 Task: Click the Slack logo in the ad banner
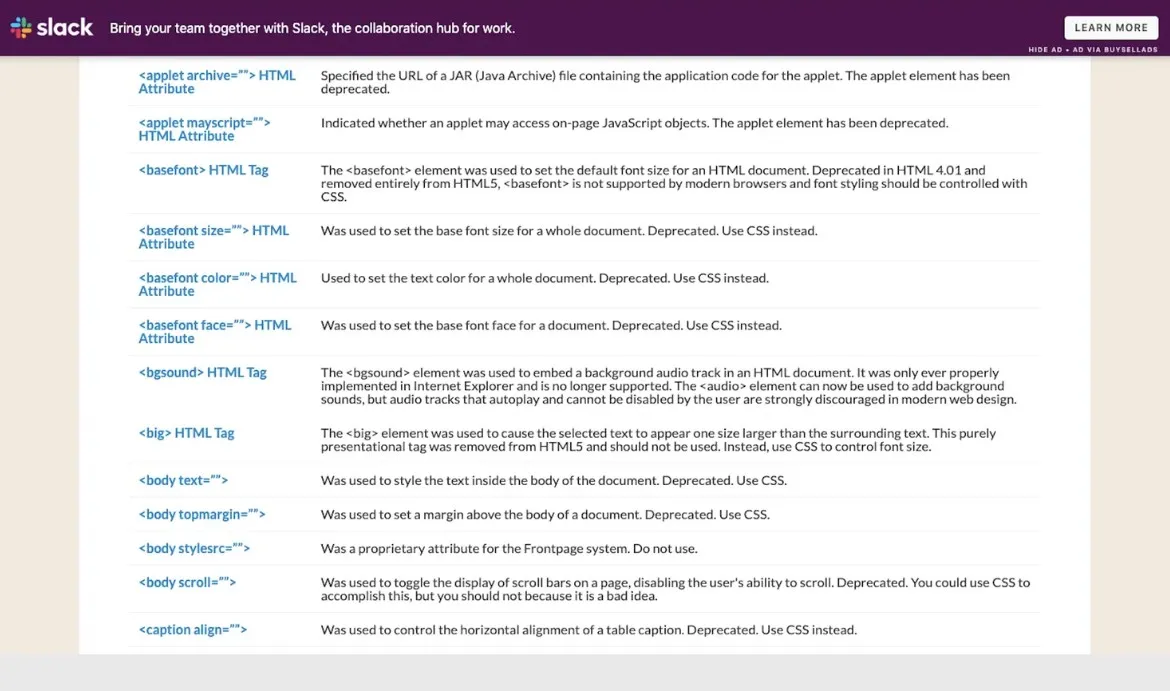point(51,28)
